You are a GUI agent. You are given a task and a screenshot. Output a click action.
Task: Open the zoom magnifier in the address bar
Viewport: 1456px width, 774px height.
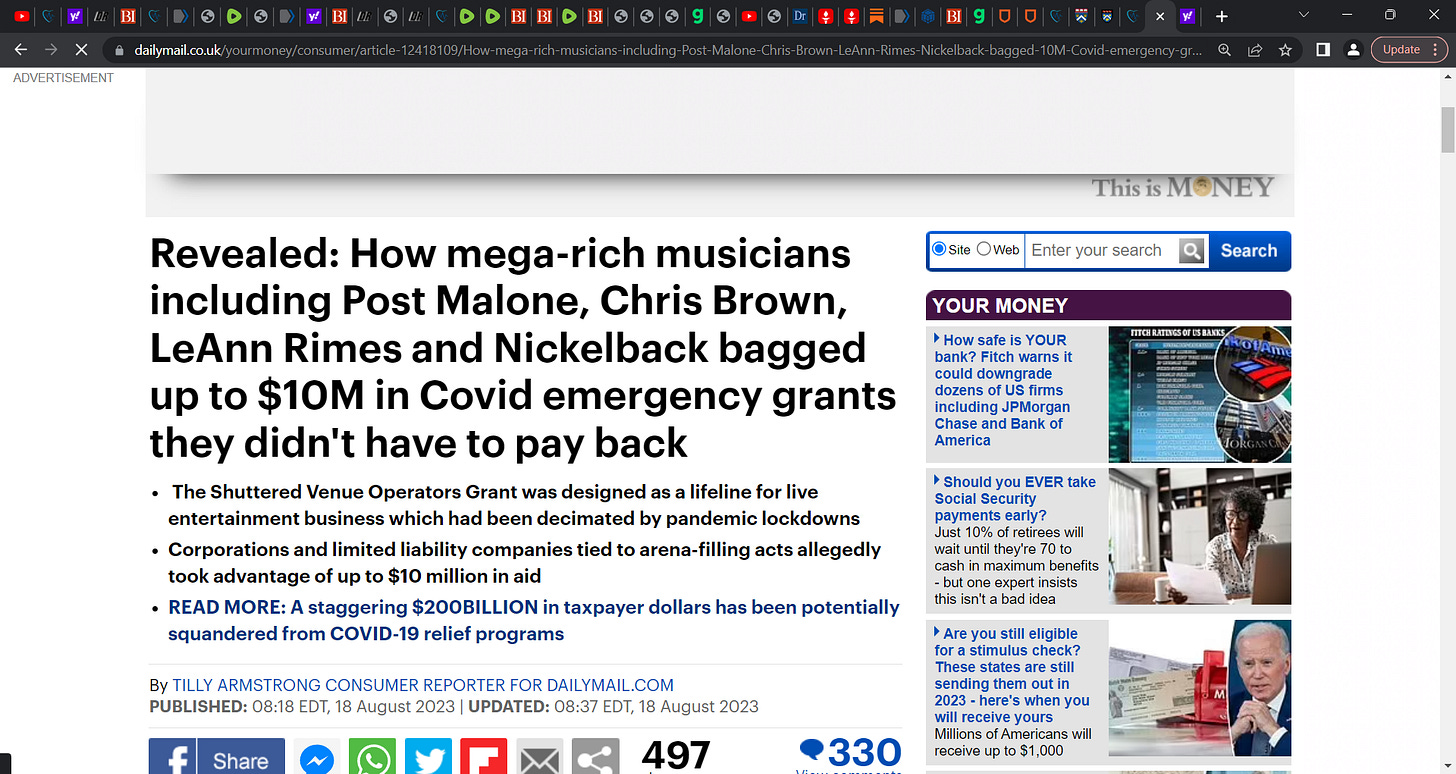pyautogui.click(x=1225, y=49)
